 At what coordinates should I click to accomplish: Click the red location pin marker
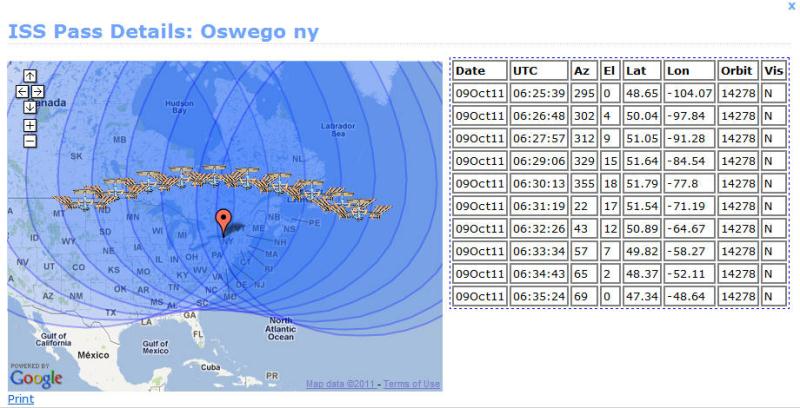pyautogui.click(x=223, y=222)
